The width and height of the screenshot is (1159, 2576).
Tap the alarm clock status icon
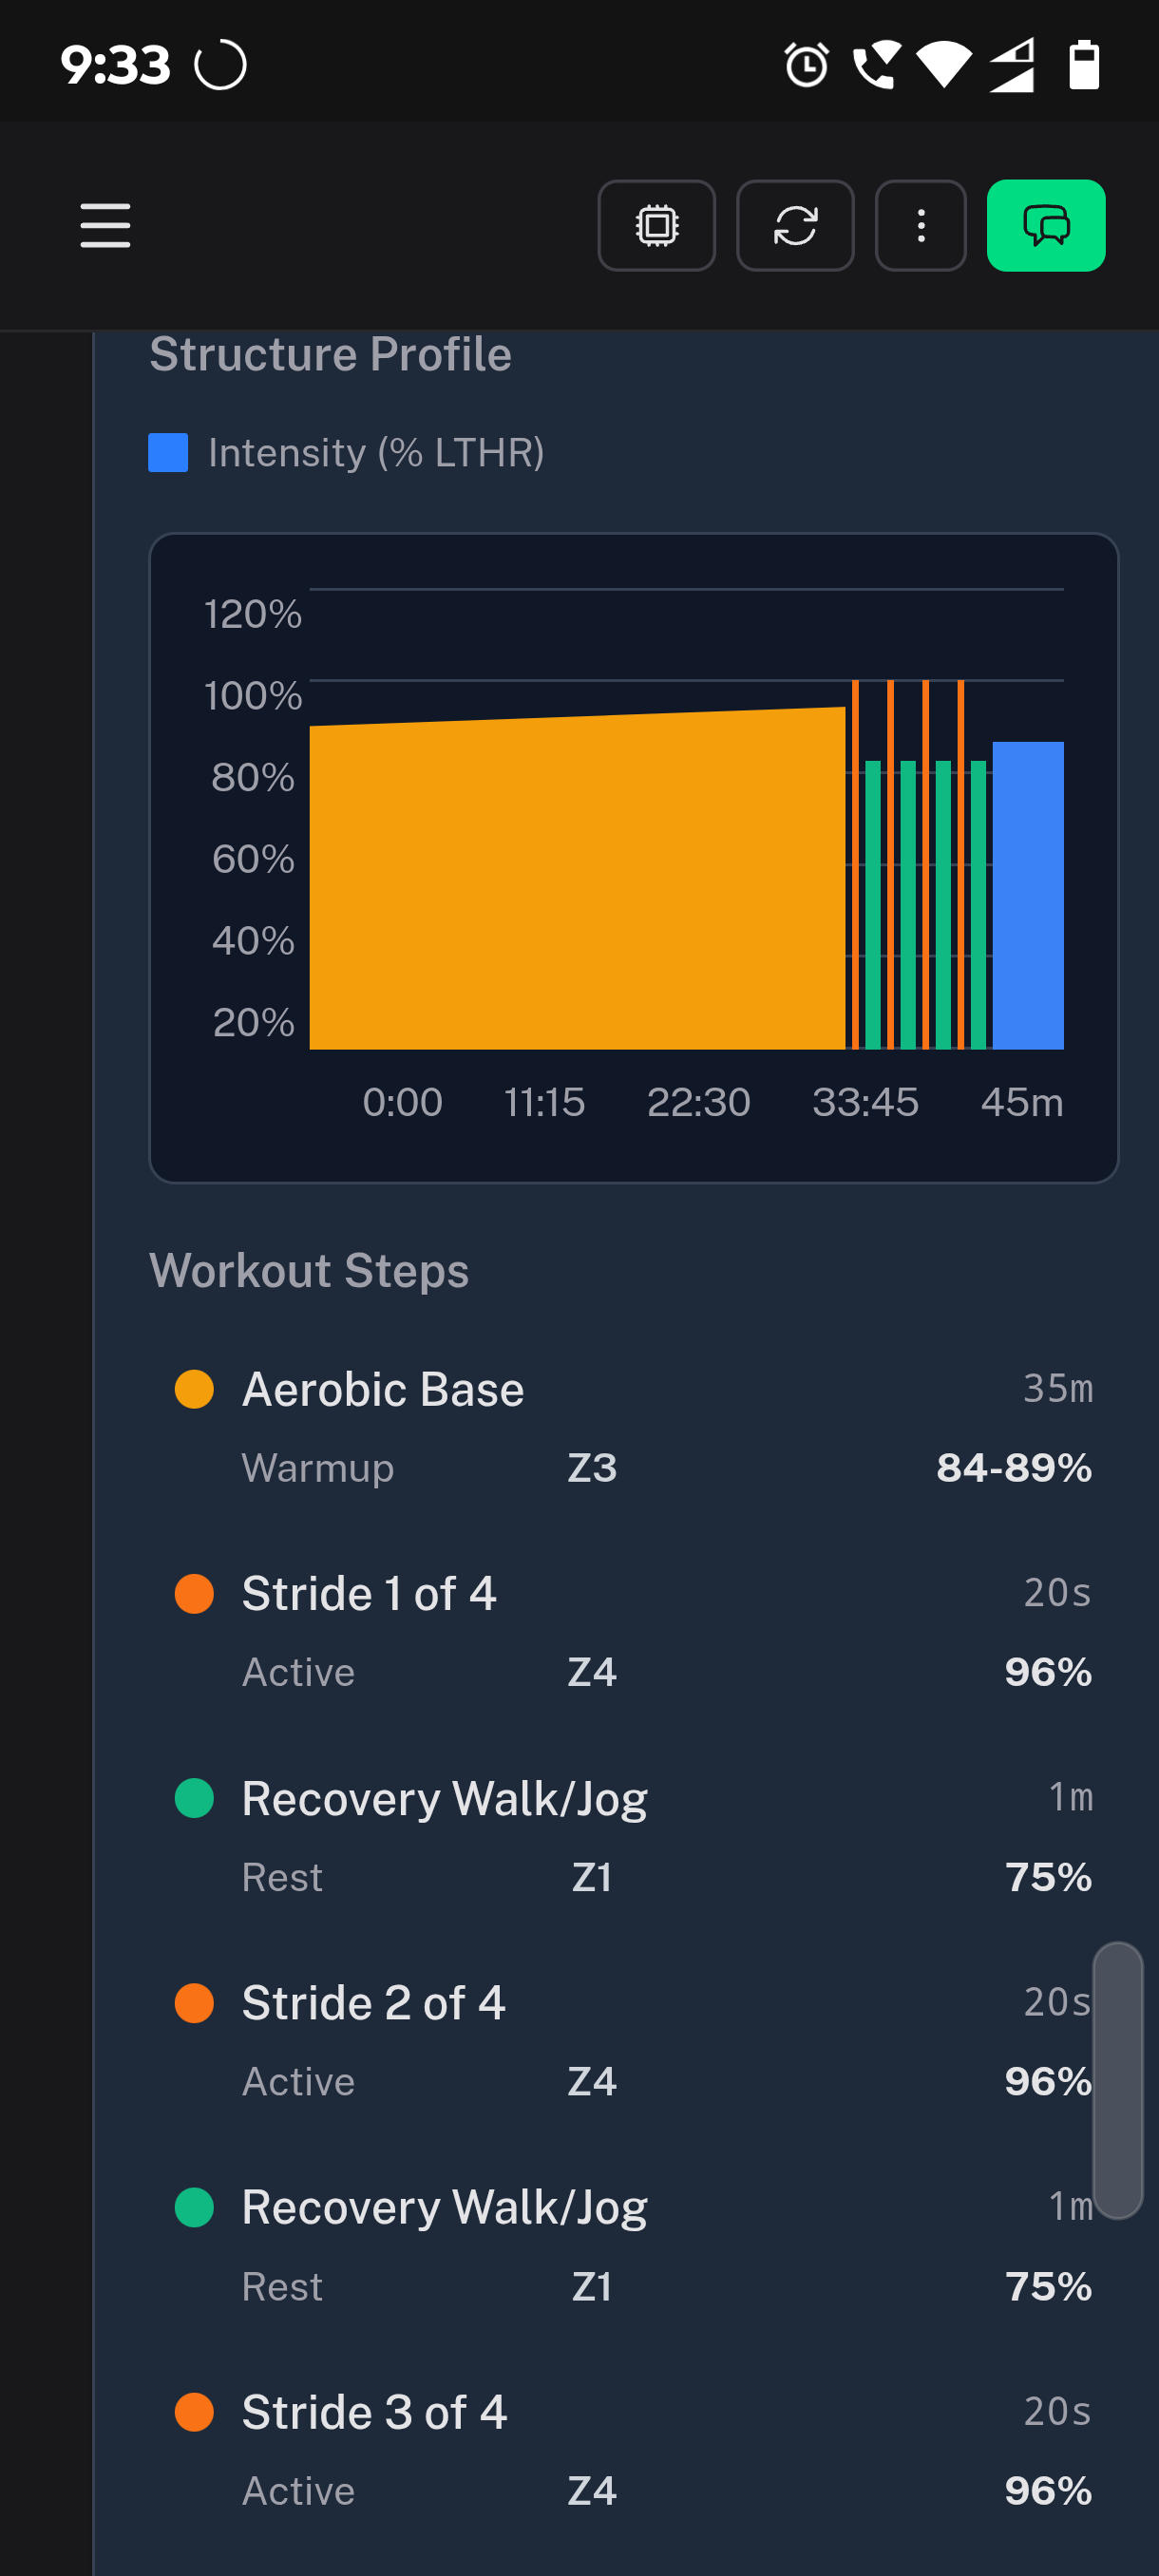[806, 66]
